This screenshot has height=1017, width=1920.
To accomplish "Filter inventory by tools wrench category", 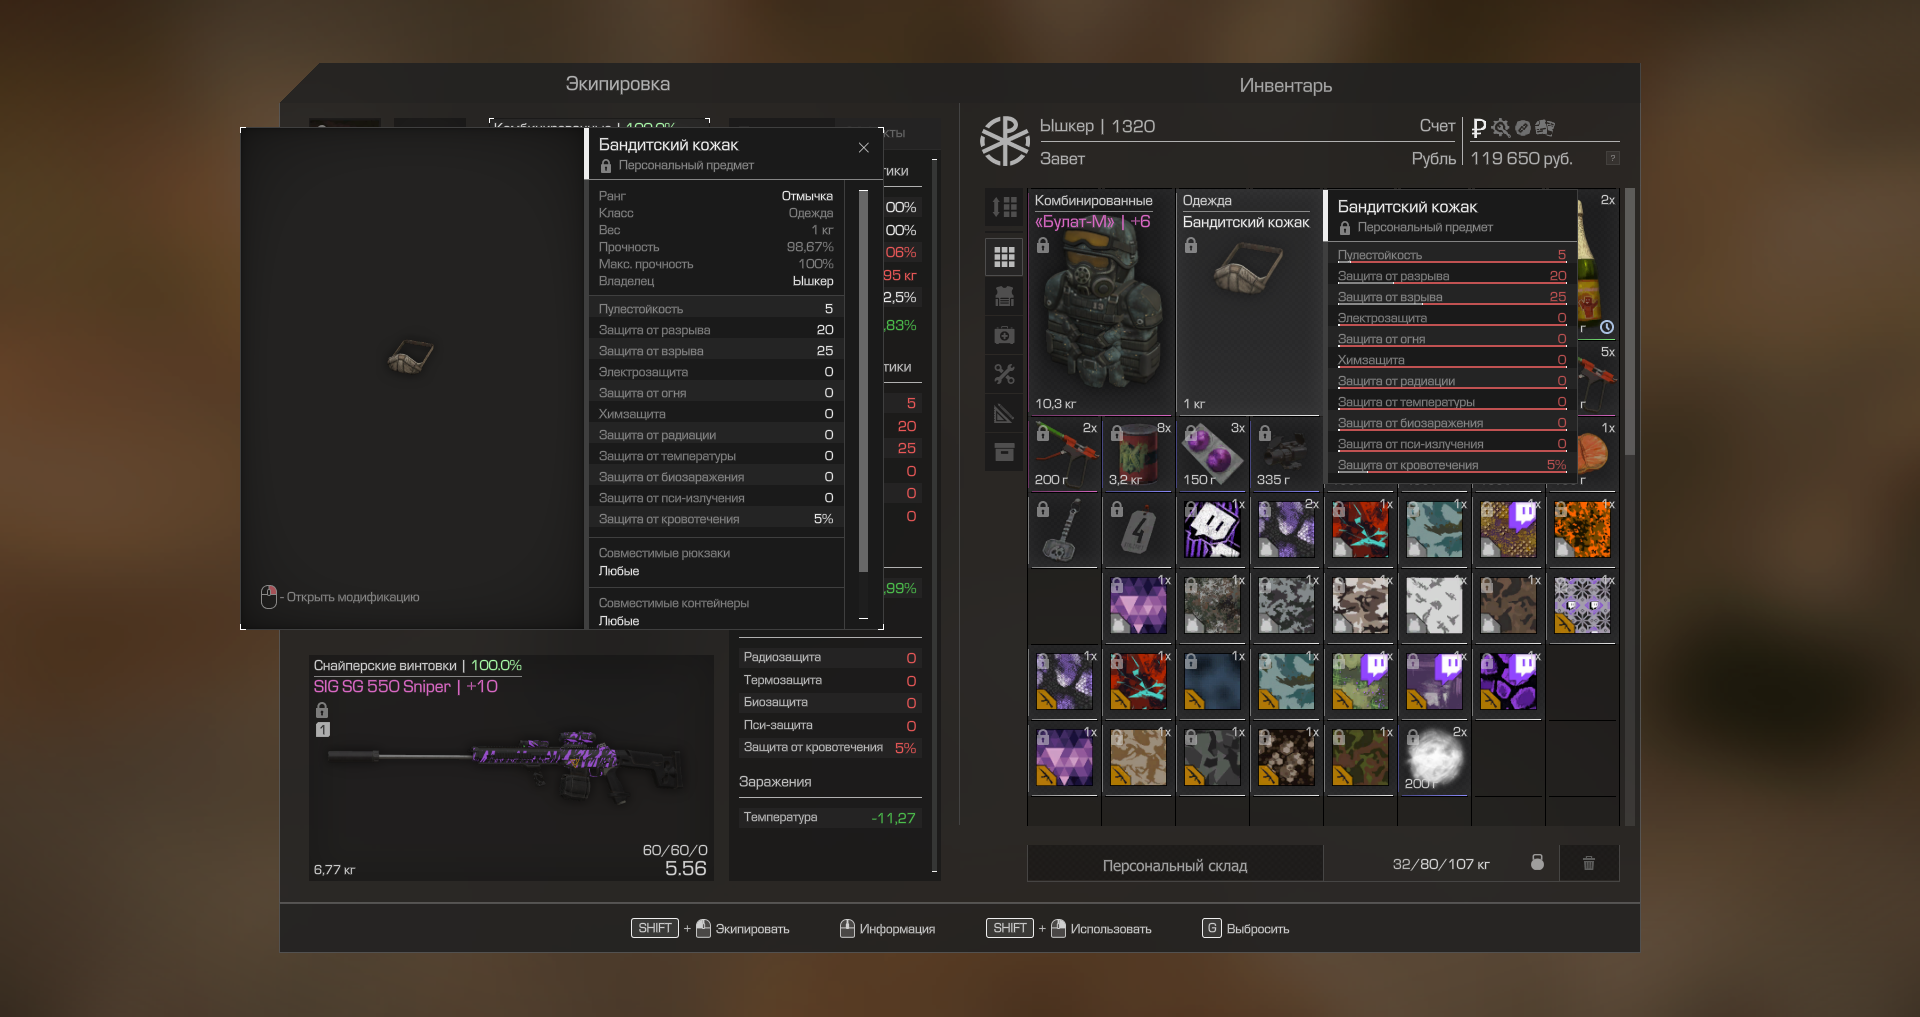I will coord(1004,374).
